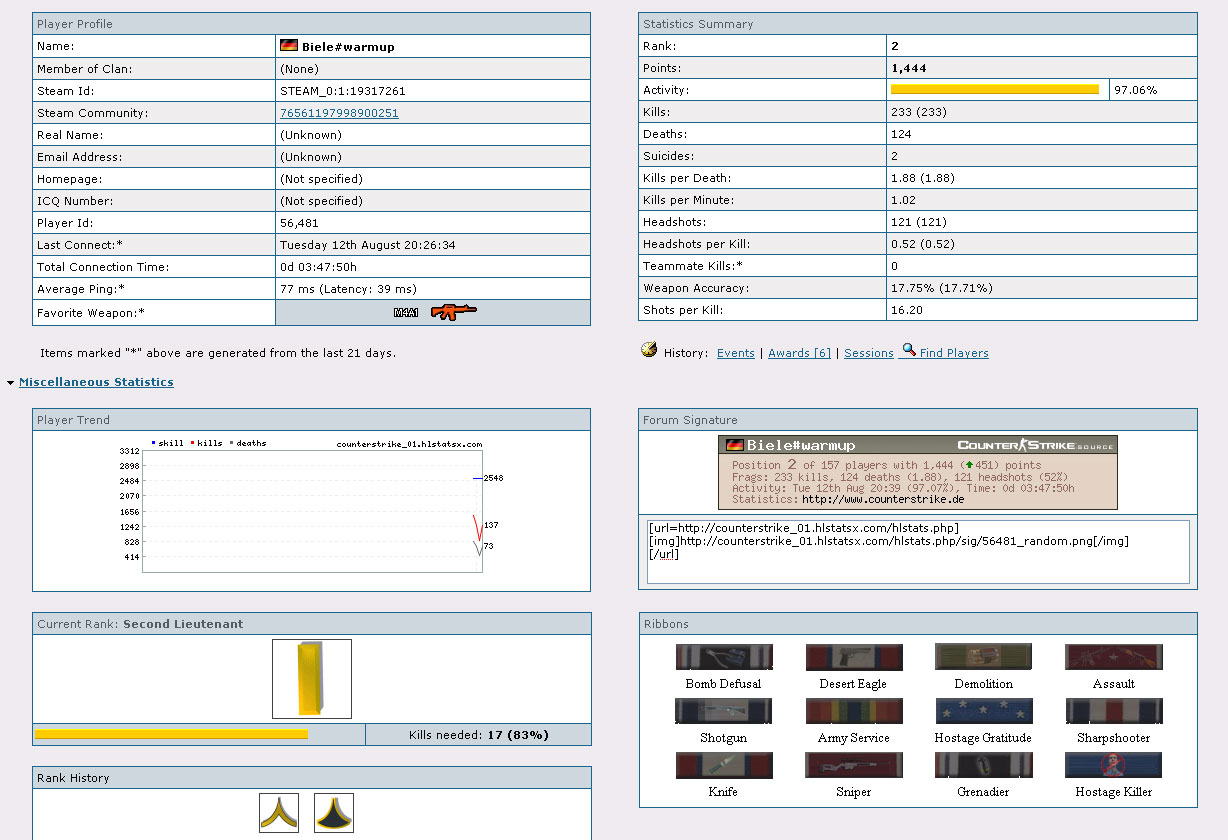Click the yellow Activity progress bar

point(994,90)
